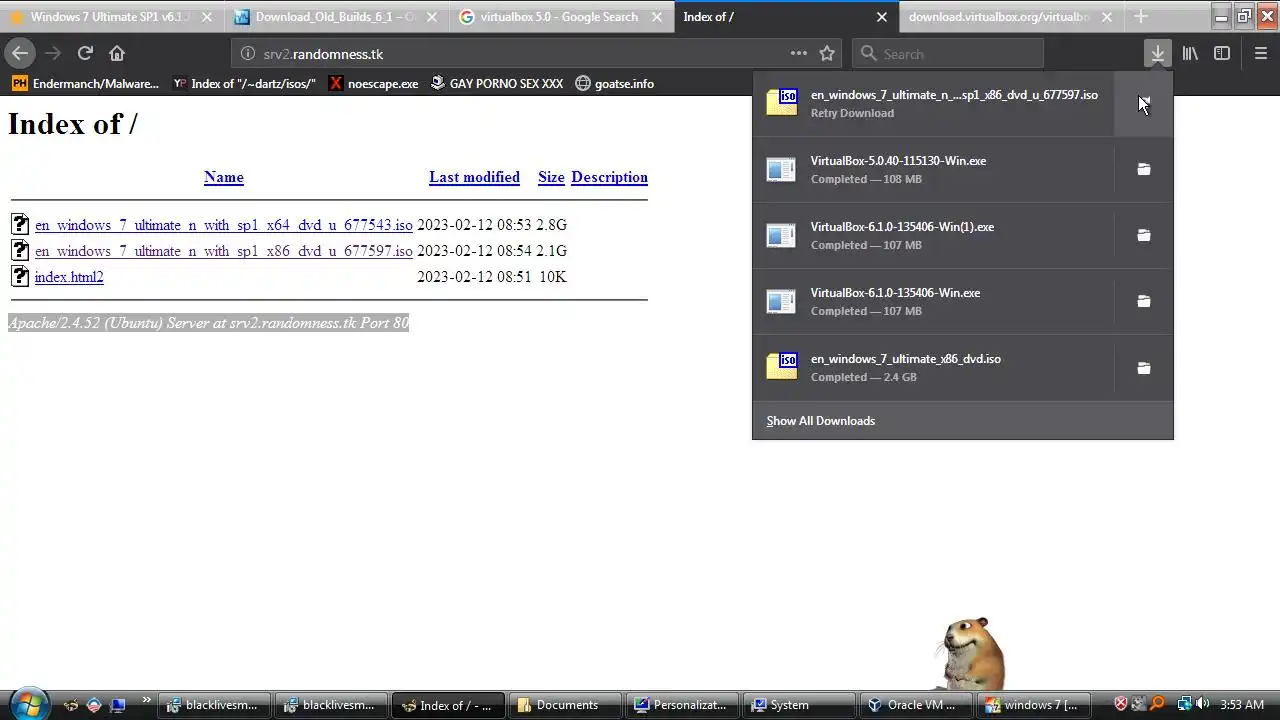Sort the listing by Name

point(224,177)
